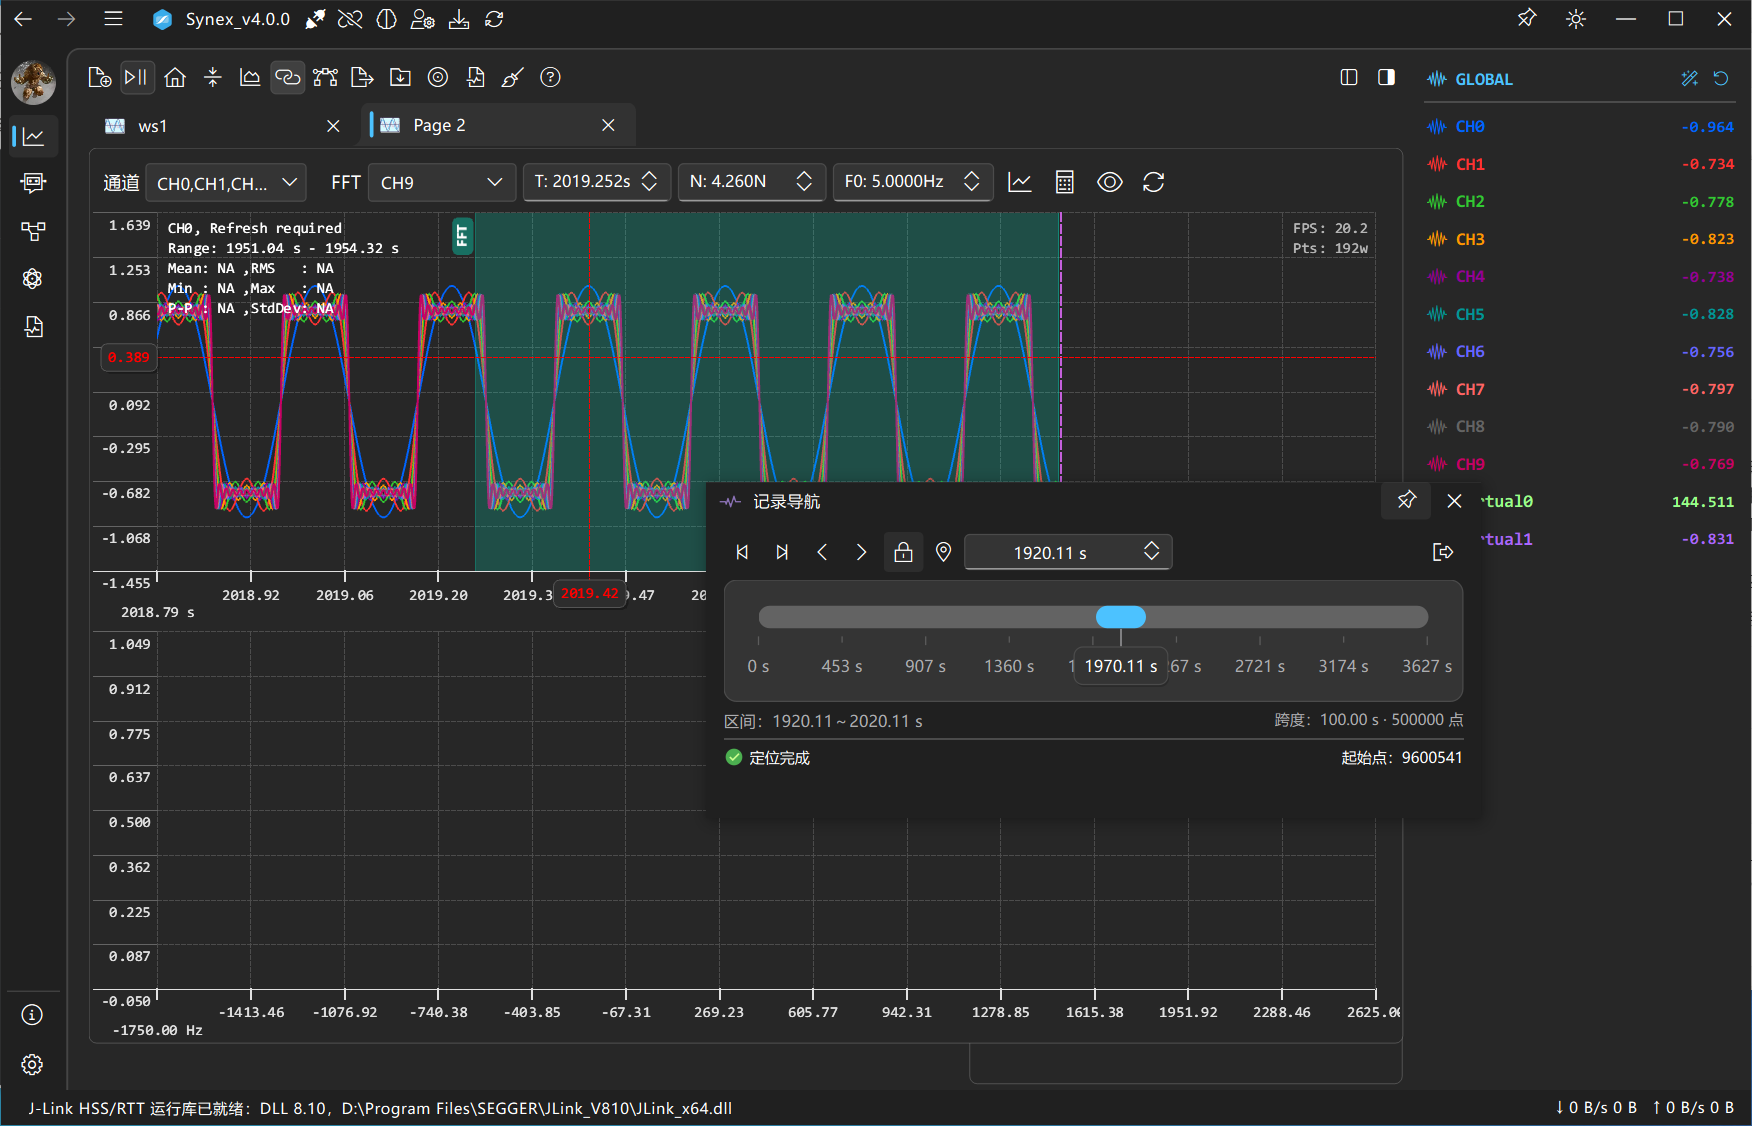
Task: Click the location pin icon in 记录导航
Action: click(x=943, y=552)
